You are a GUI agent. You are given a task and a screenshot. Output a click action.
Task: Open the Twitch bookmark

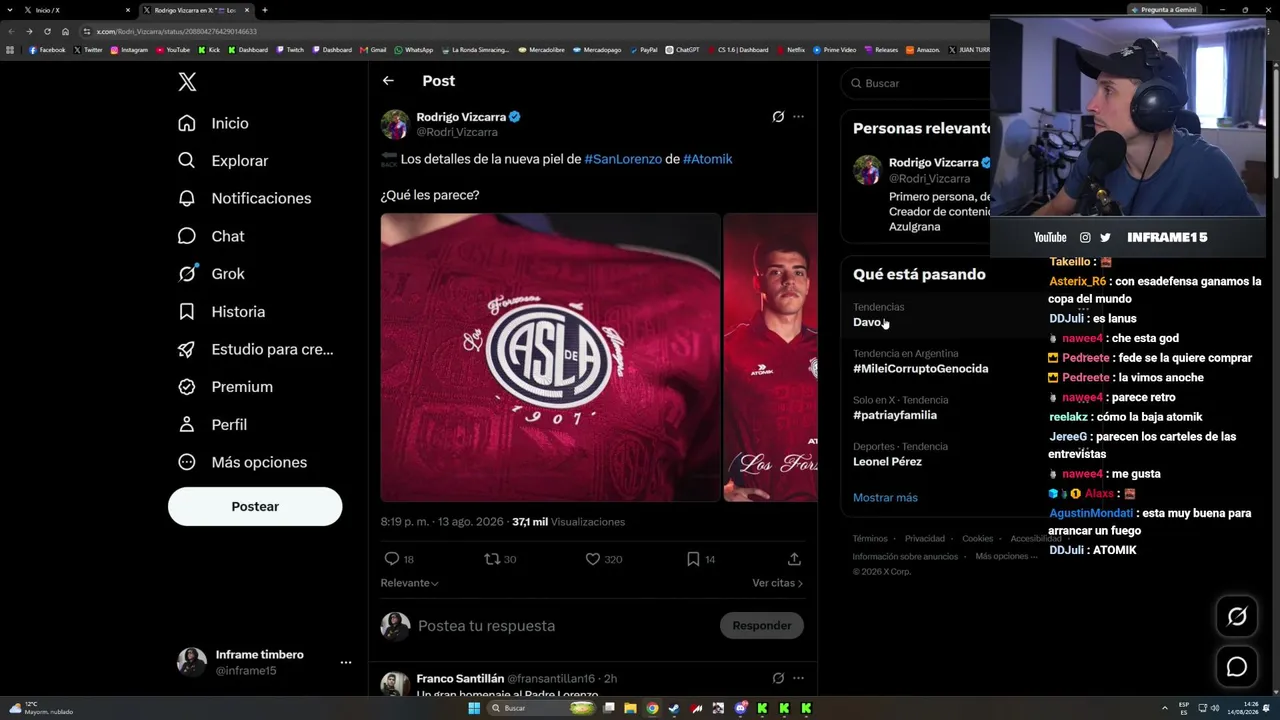290,50
